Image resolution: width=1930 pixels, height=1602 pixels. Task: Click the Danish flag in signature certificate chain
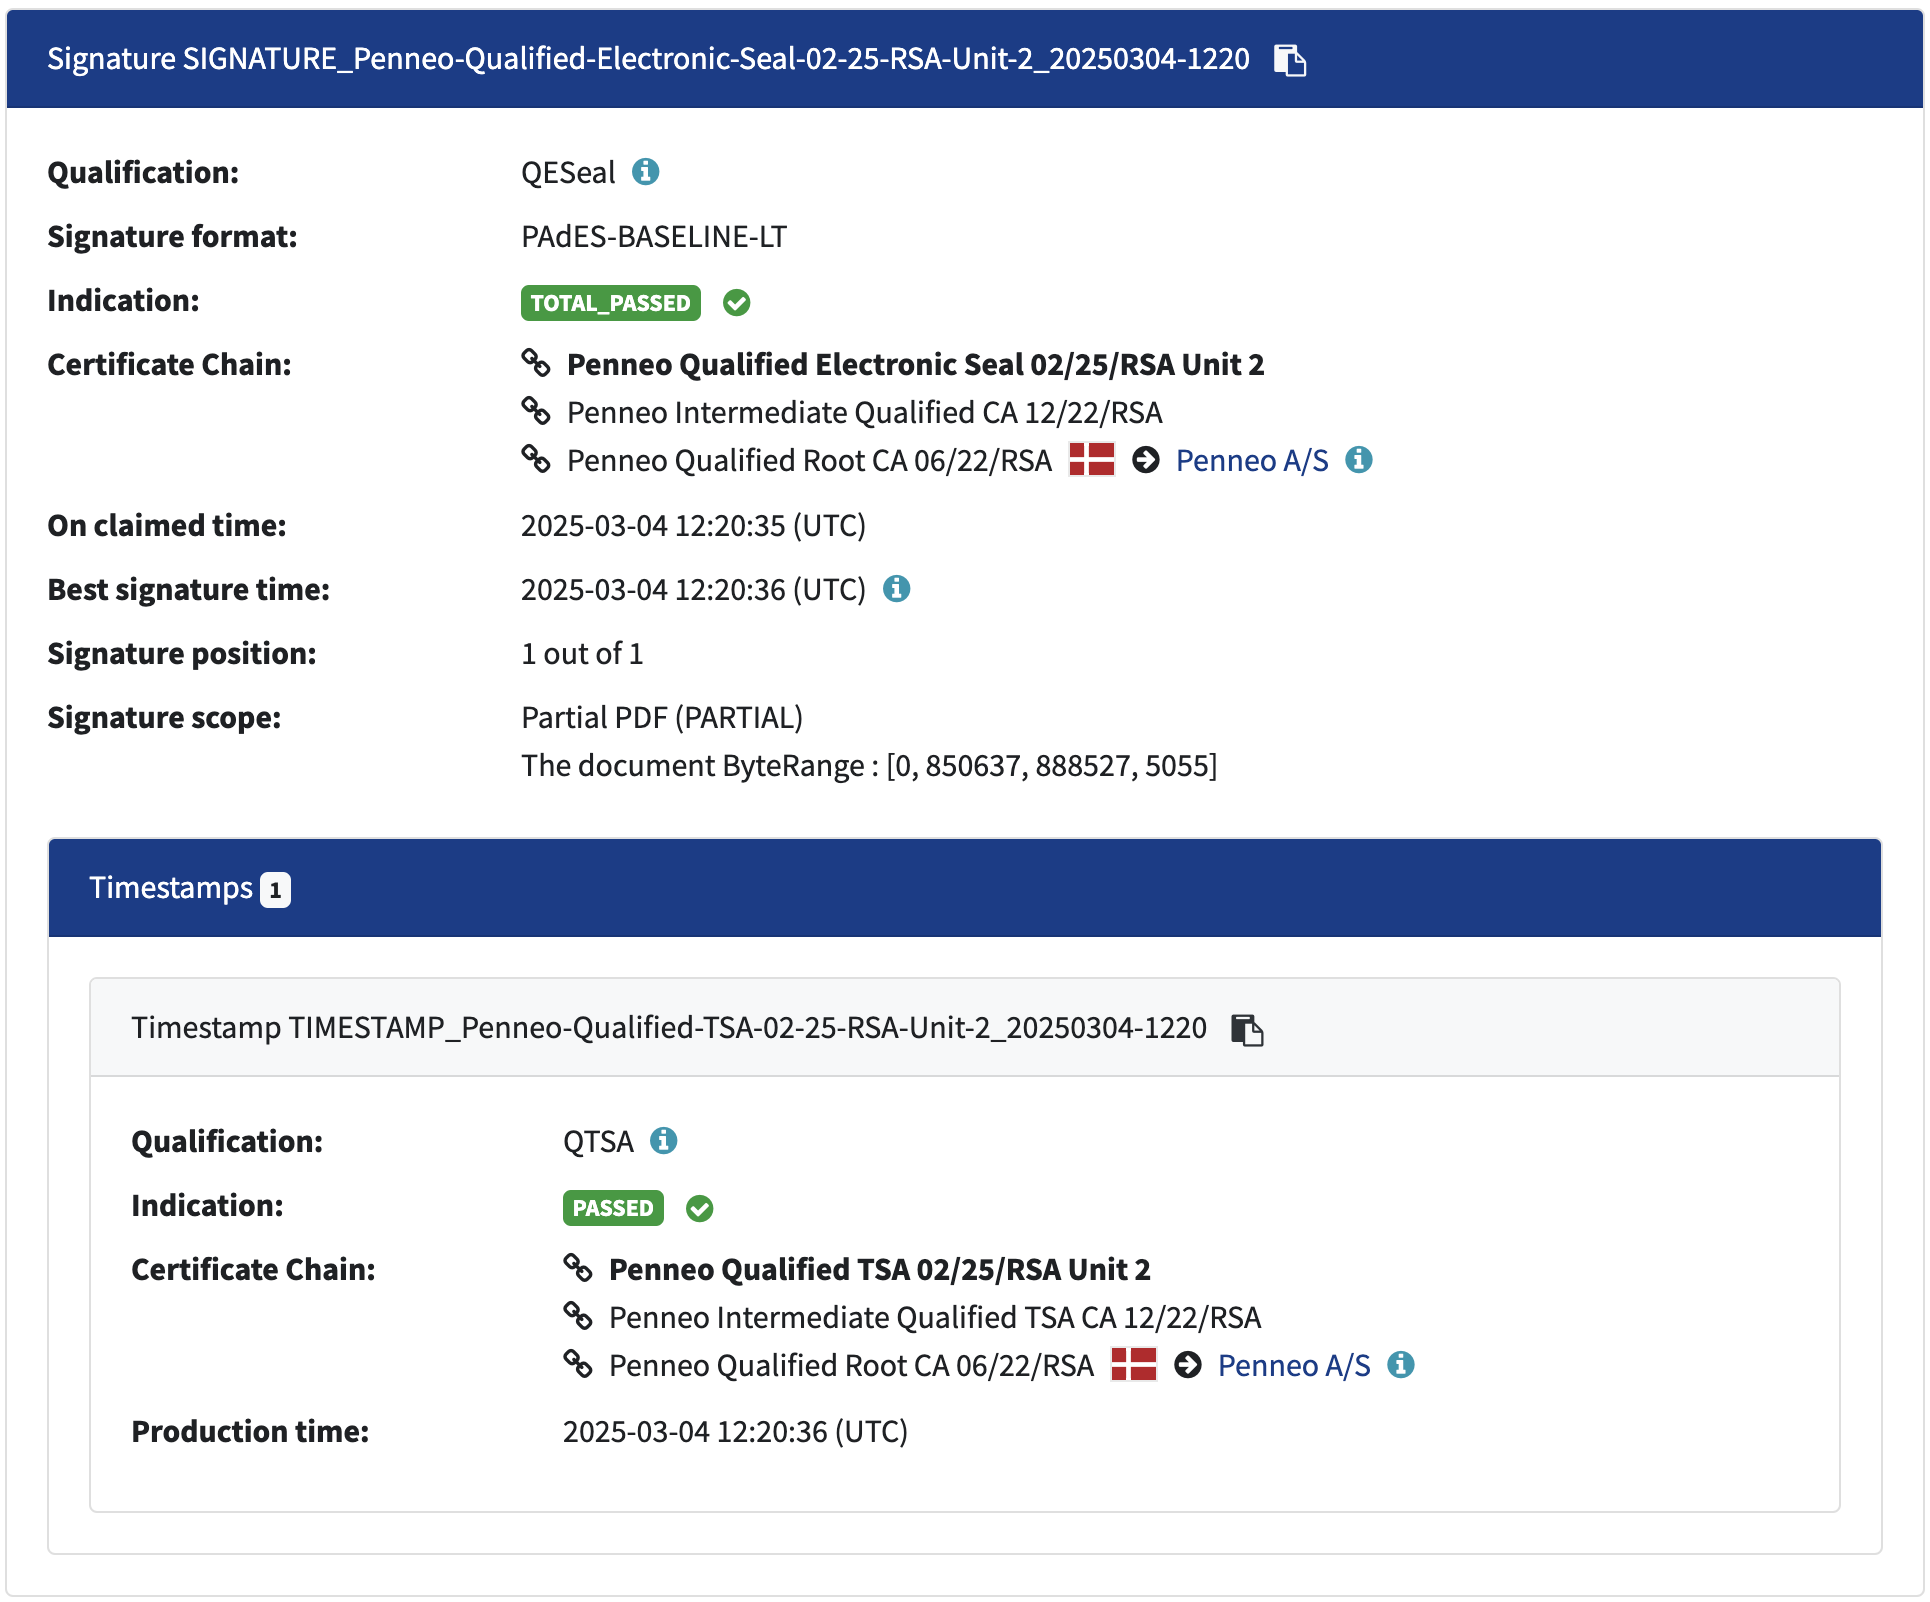[x=1092, y=460]
